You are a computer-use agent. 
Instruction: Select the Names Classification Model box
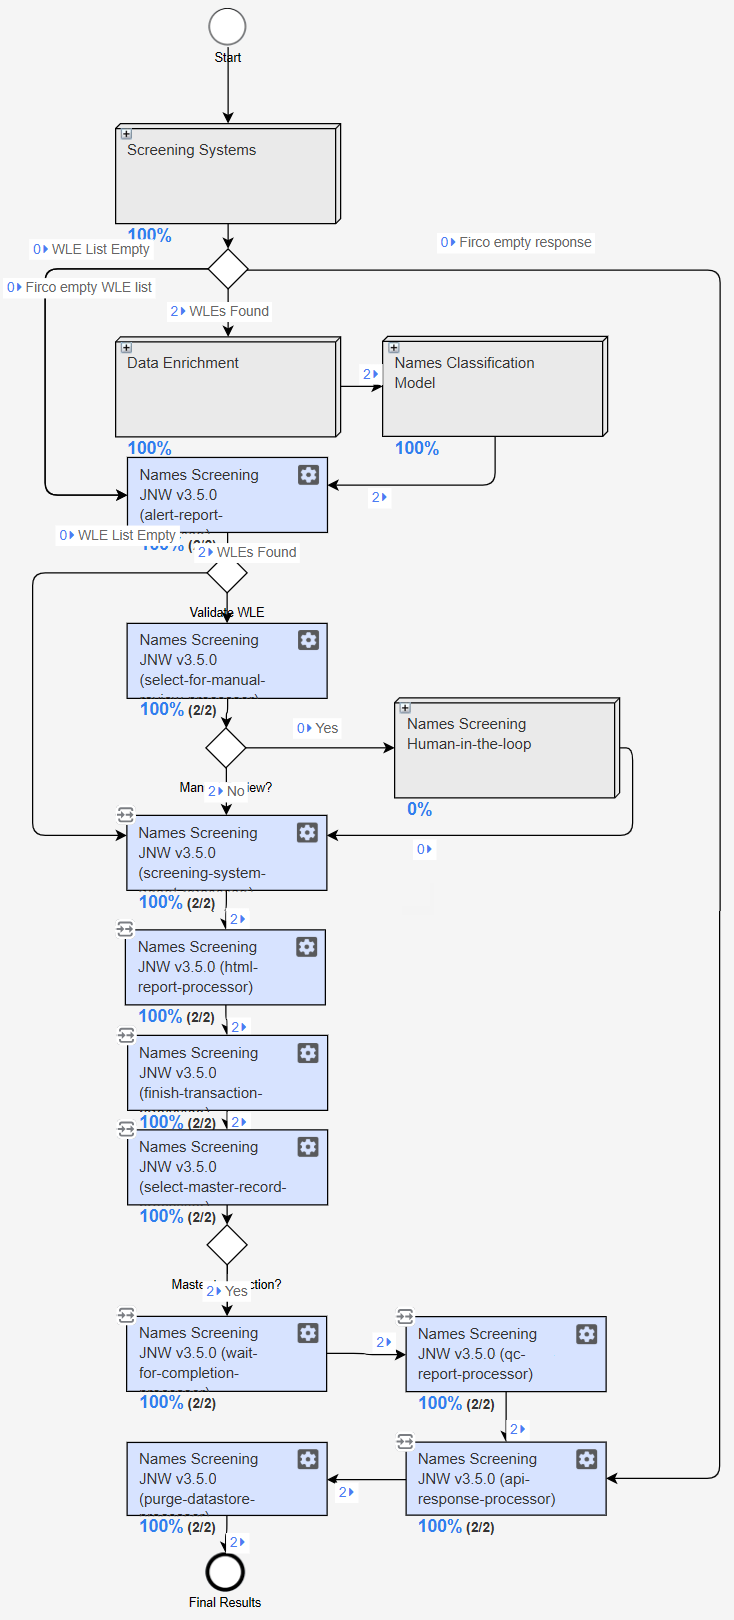click(495, 387)
